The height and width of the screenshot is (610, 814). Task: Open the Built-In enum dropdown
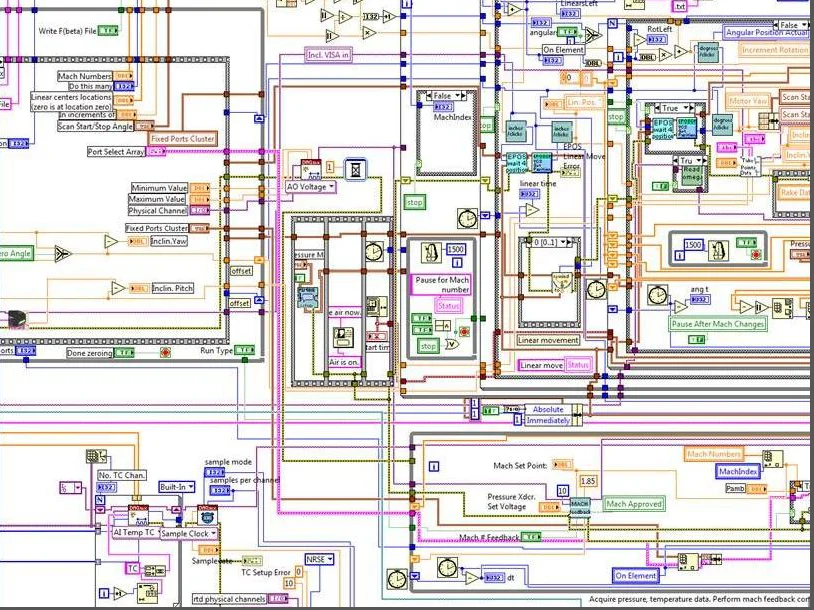pos(177,487)
